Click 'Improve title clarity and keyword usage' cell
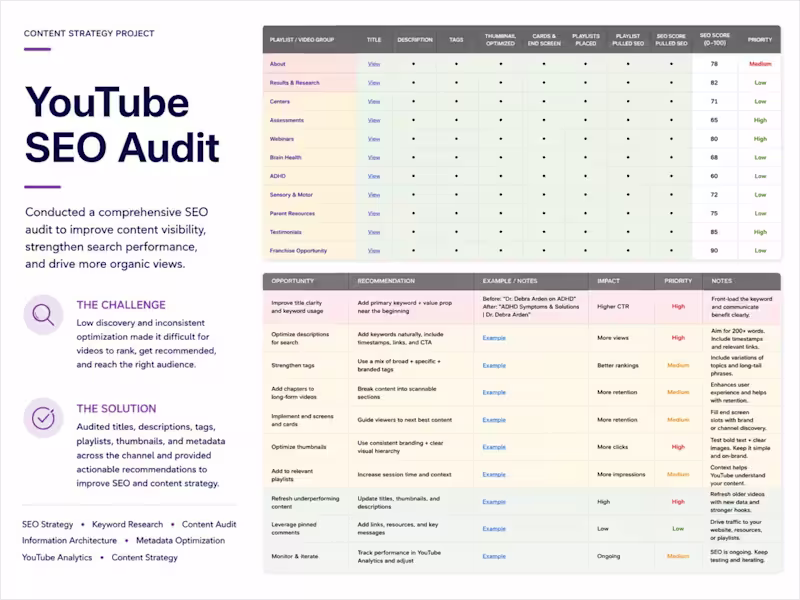 [297, 307]
